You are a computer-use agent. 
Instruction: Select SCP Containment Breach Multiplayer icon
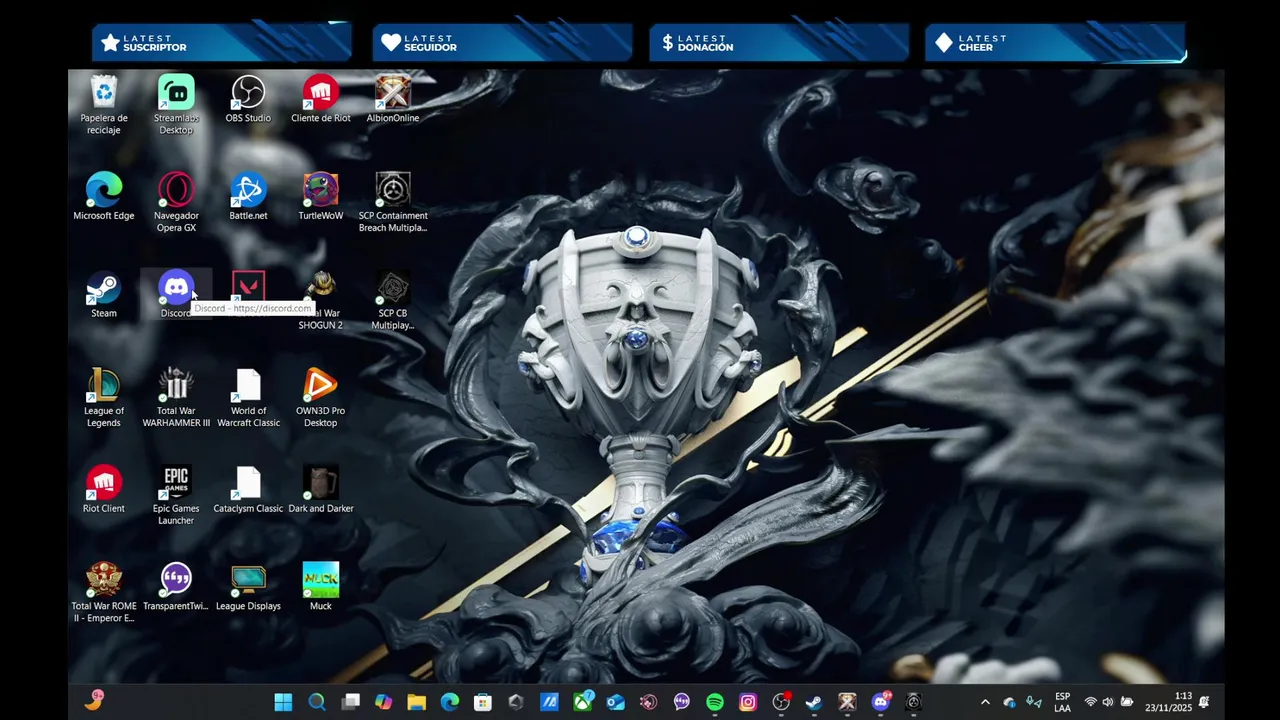(x=393, y=202)
